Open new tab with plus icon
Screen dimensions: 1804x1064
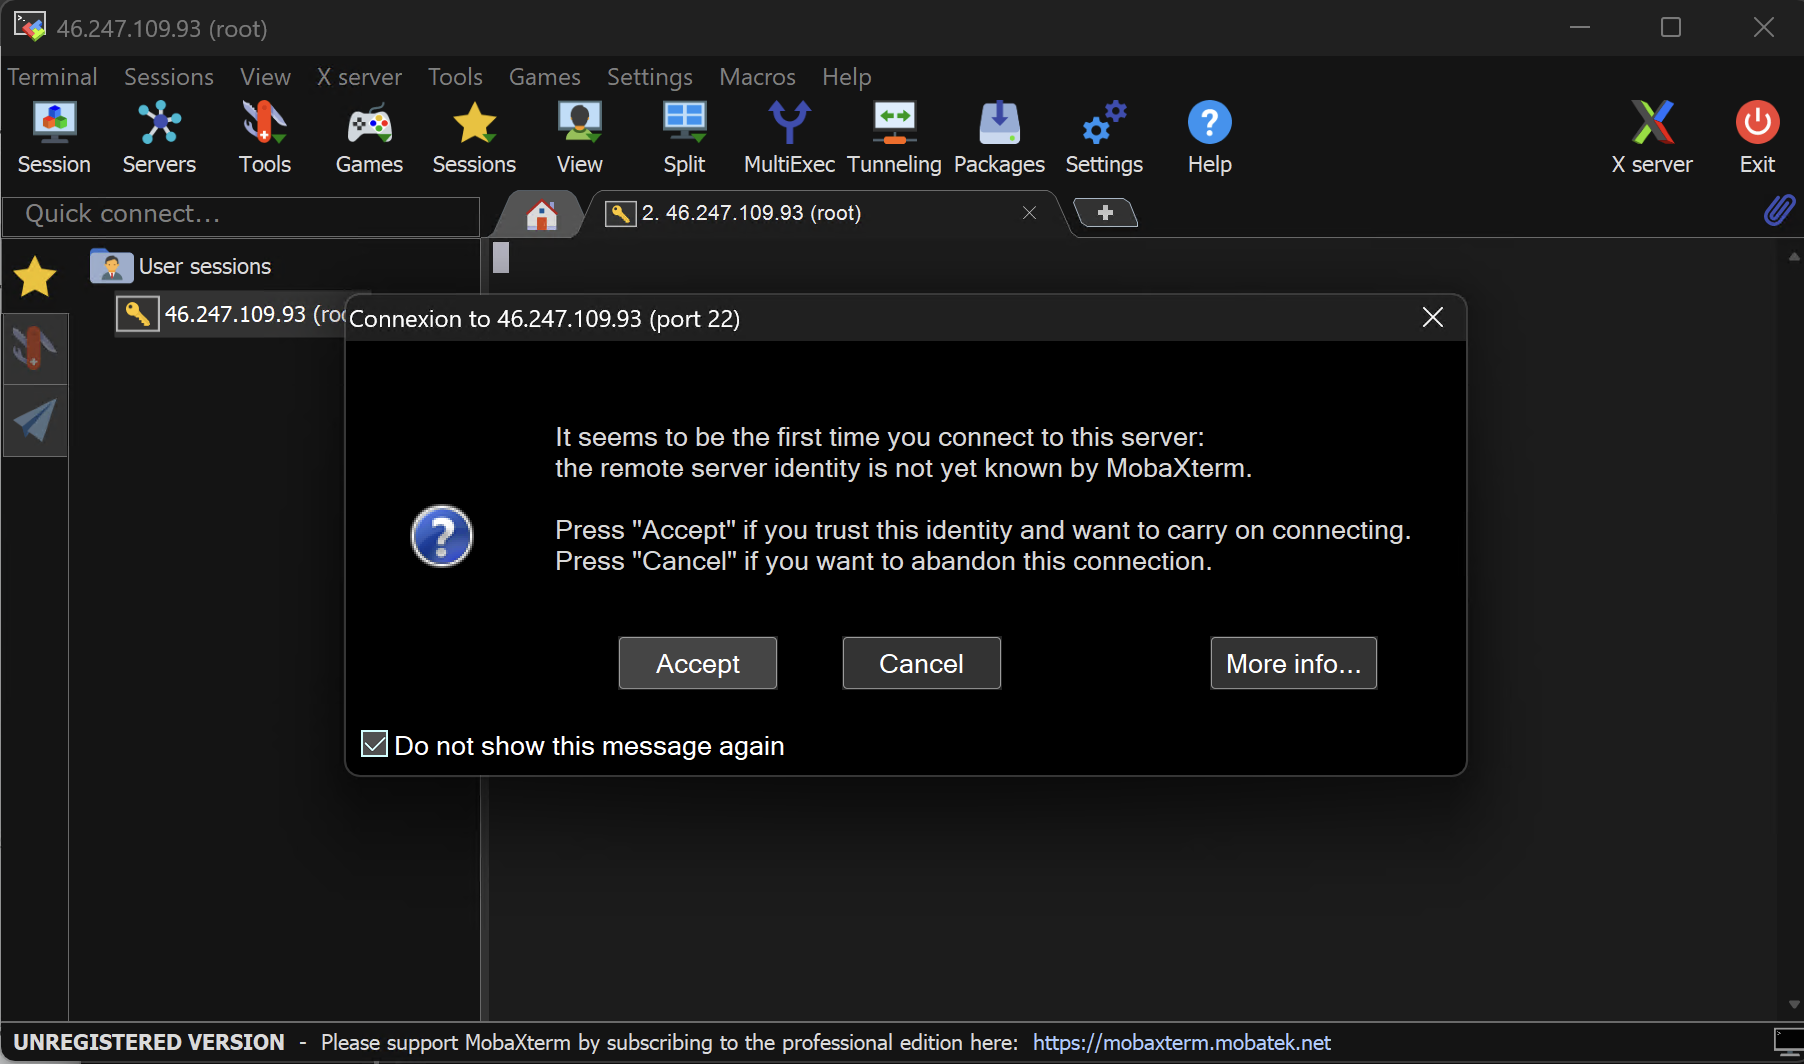[1105, 212]
